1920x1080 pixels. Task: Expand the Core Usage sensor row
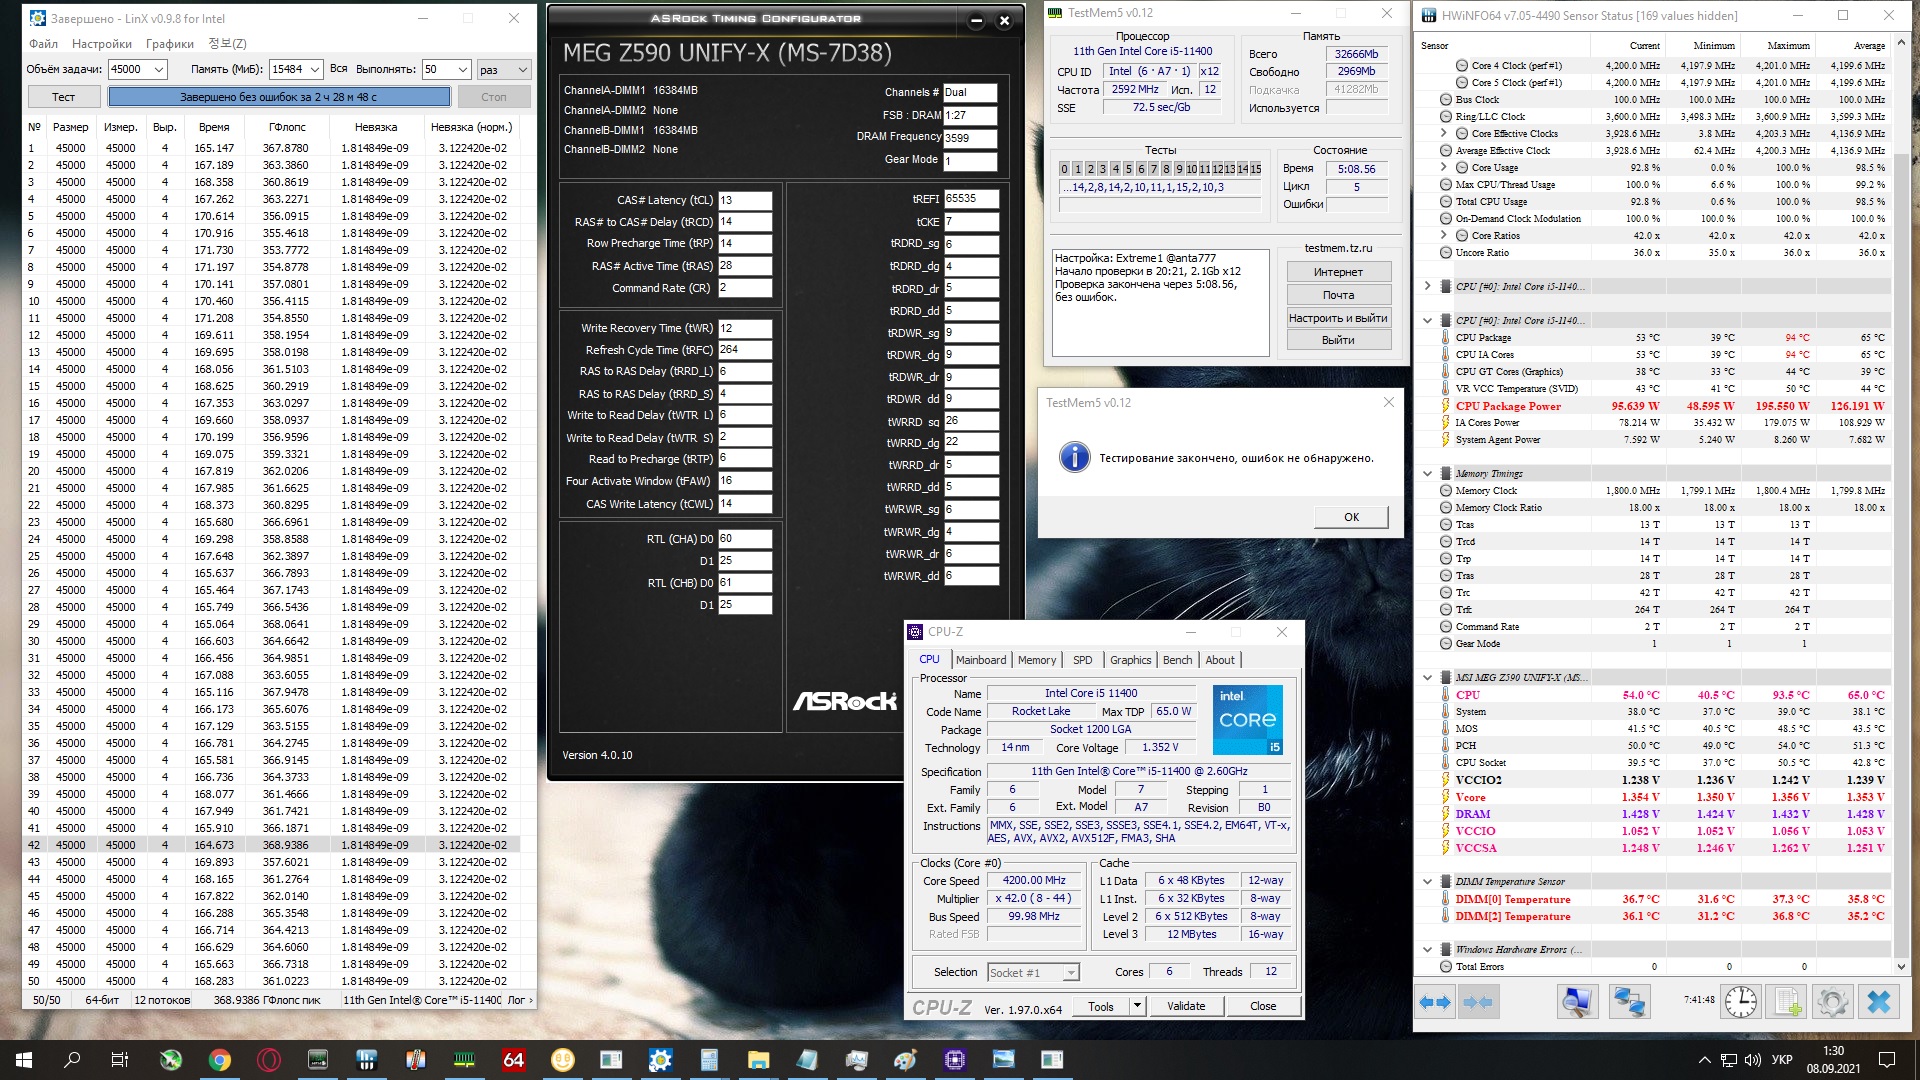point(1443,167)
